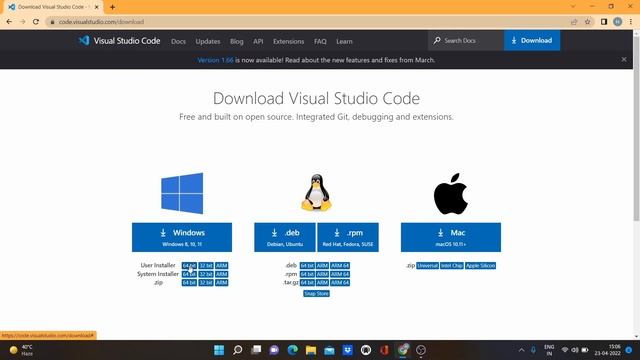Download Mac .zip Apple Silicon build
The image size is (640, 360).
pos(480,266)
